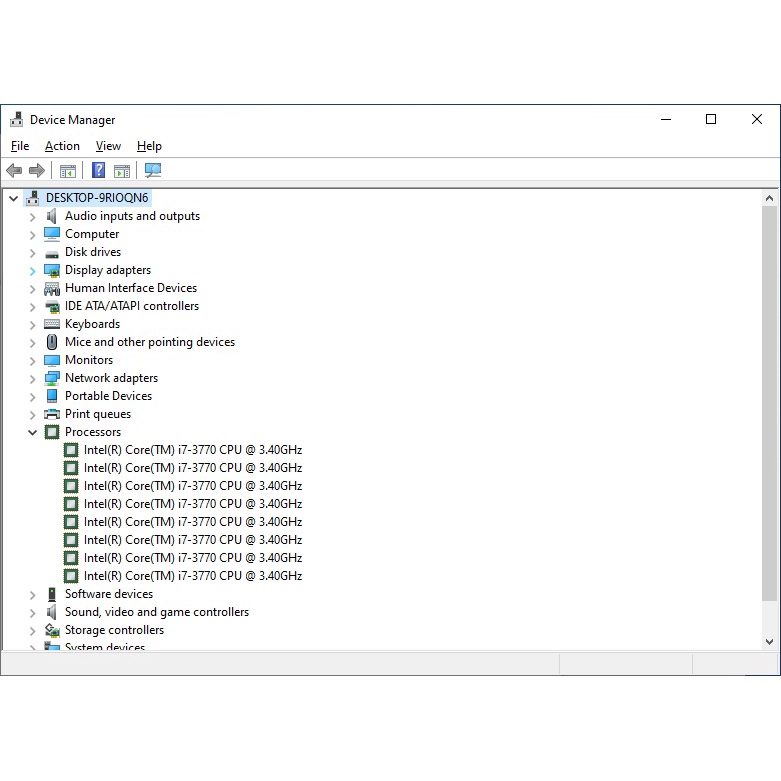The image size is (781, 781).
Task: Expand the Network adapters category
Action: pyautogui.click(x=32, y=378)
